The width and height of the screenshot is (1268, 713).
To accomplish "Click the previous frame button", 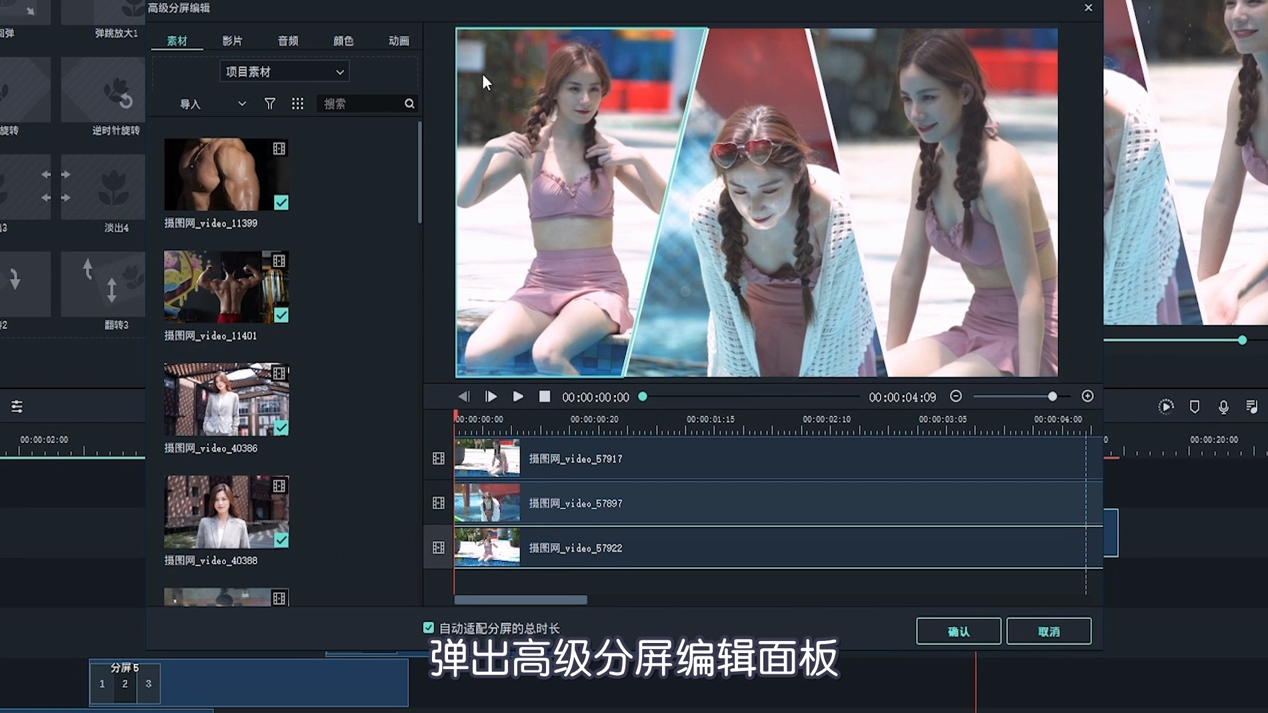I will (x=464, y=397).
